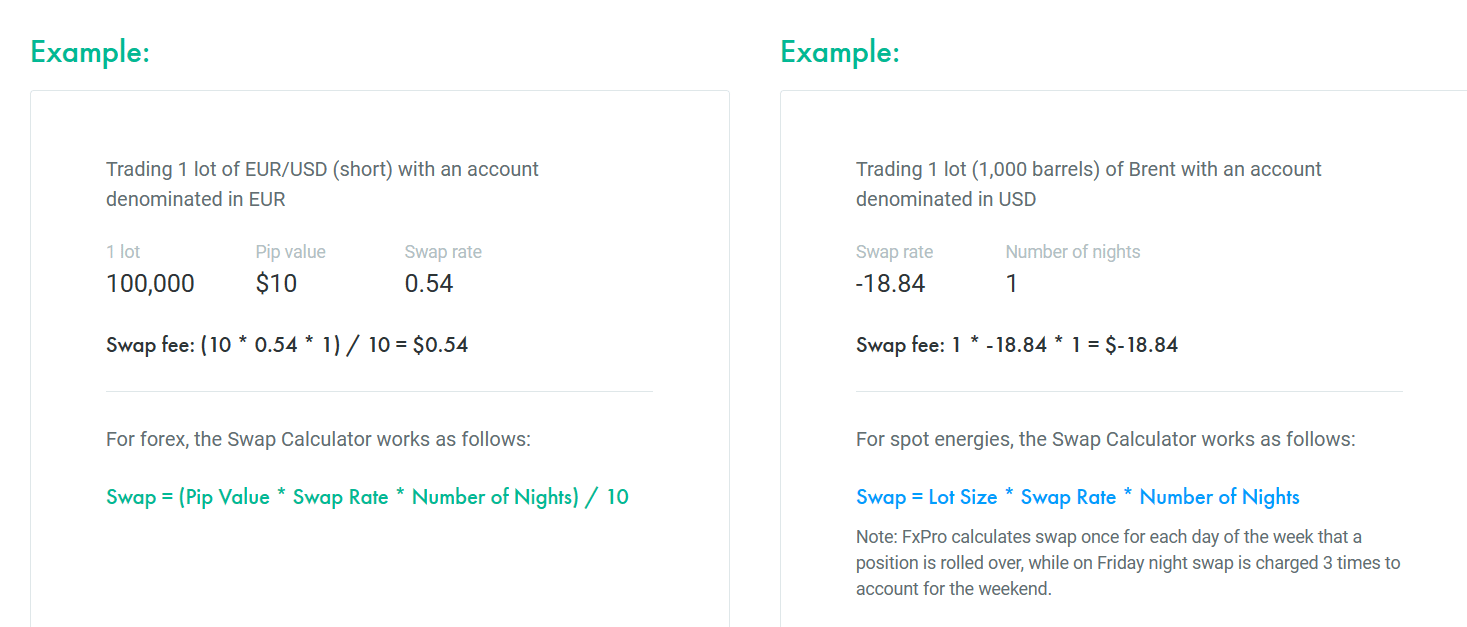Click the EUR/USD trading description text
Viewport: 1467px width, 627px height.
click(322, 184)
